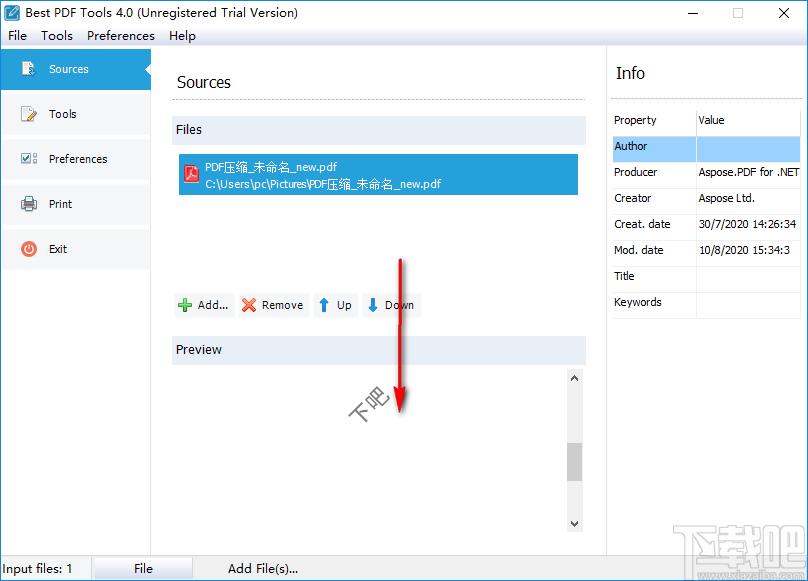The height and width of the screenshot is (581, 808).
Task: Click the Preview section header
Action: pos(379,350)
